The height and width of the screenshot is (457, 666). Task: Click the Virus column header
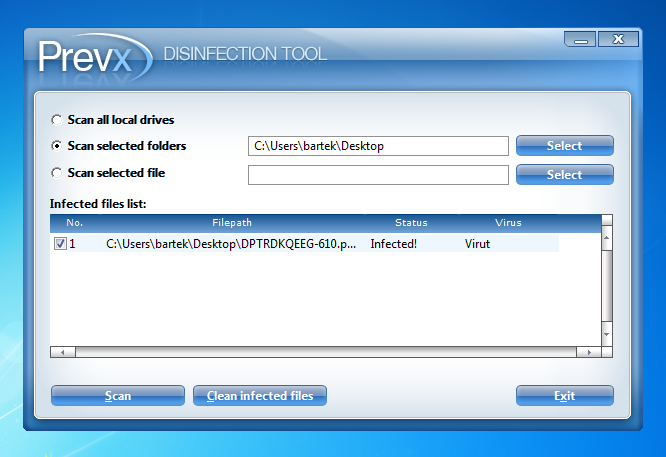pos(508,222)
